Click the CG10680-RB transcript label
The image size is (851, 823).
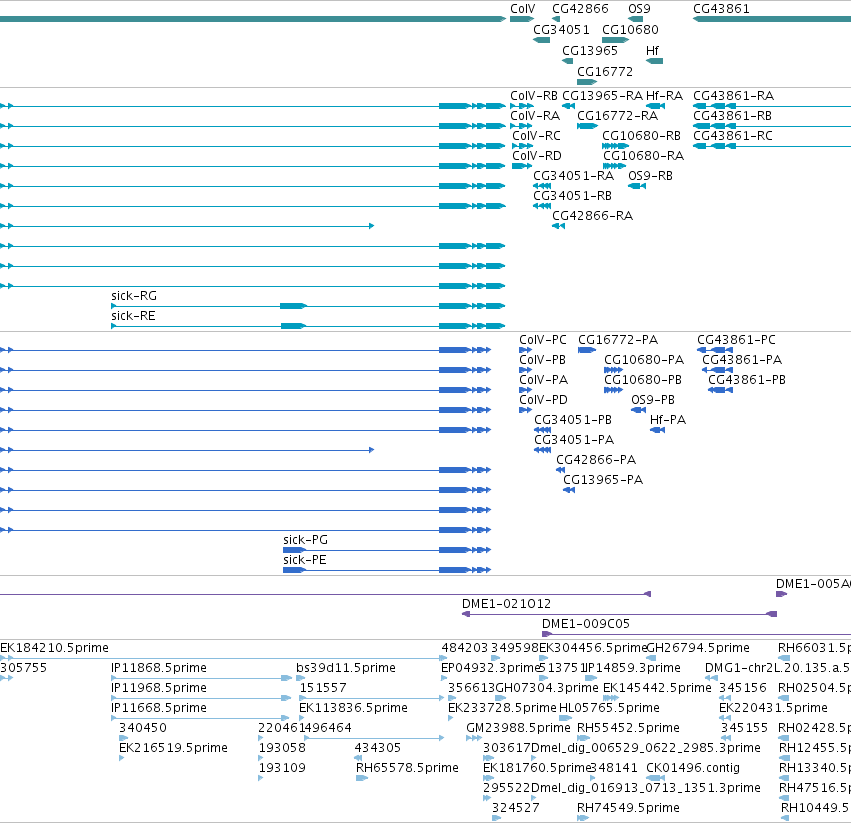pos(641,136)
